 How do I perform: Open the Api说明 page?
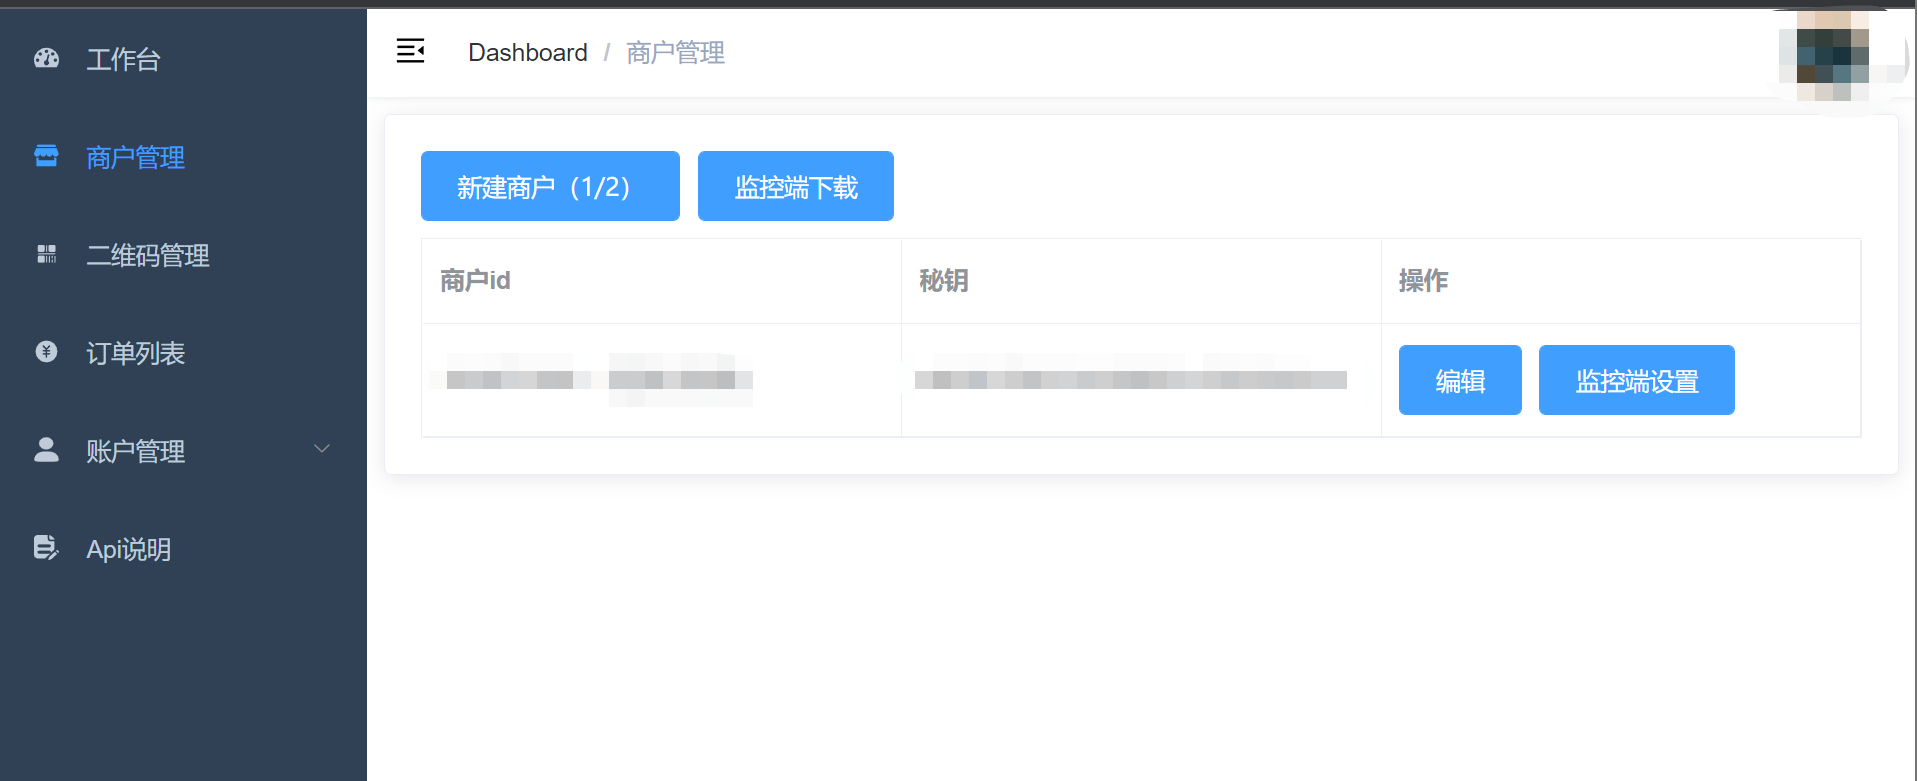tap(183, 549)
